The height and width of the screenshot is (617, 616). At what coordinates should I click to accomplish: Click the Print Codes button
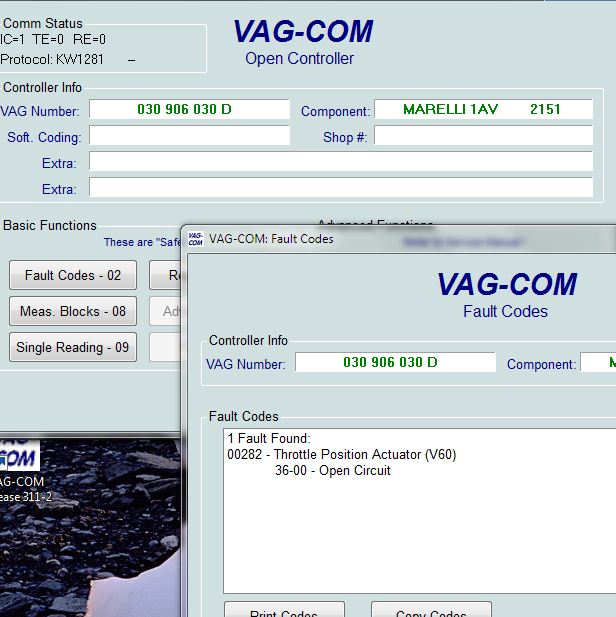pos(284,609)
